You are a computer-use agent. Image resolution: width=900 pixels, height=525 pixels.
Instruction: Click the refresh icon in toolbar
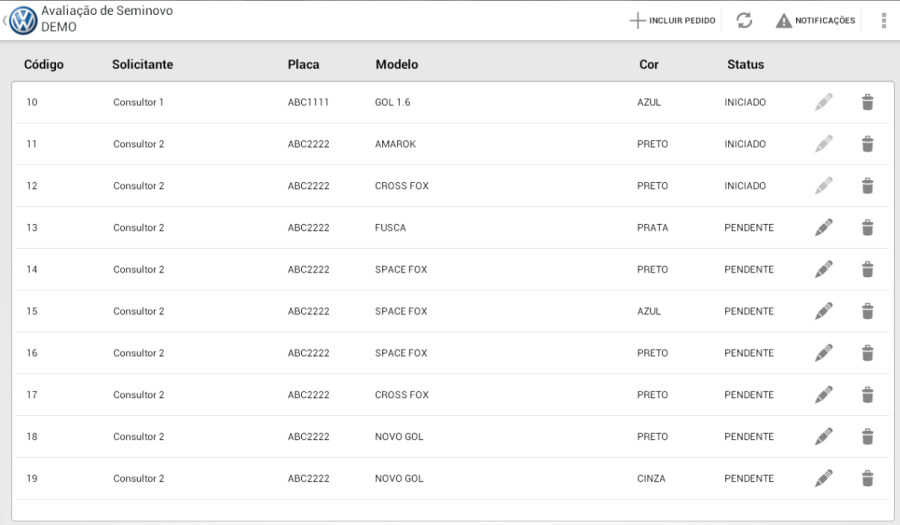click(744, 20)
